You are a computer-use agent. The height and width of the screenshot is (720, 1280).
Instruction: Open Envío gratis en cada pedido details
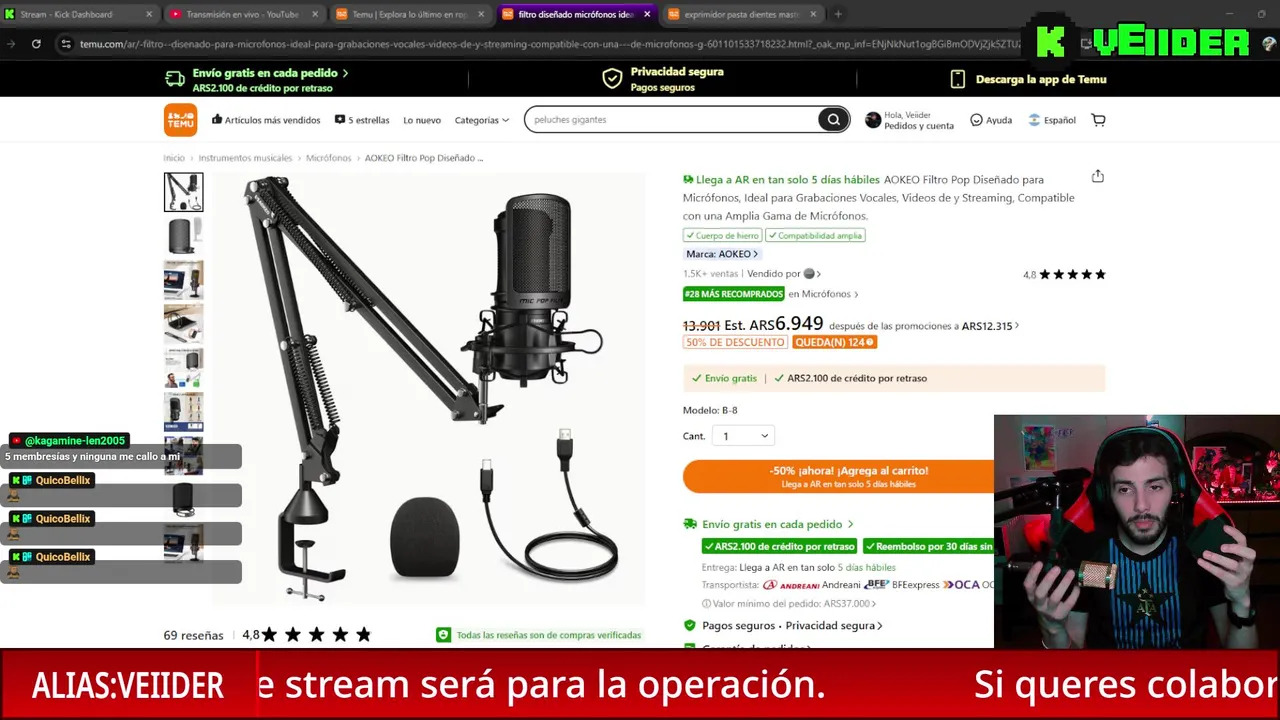[x=778, y=524]
